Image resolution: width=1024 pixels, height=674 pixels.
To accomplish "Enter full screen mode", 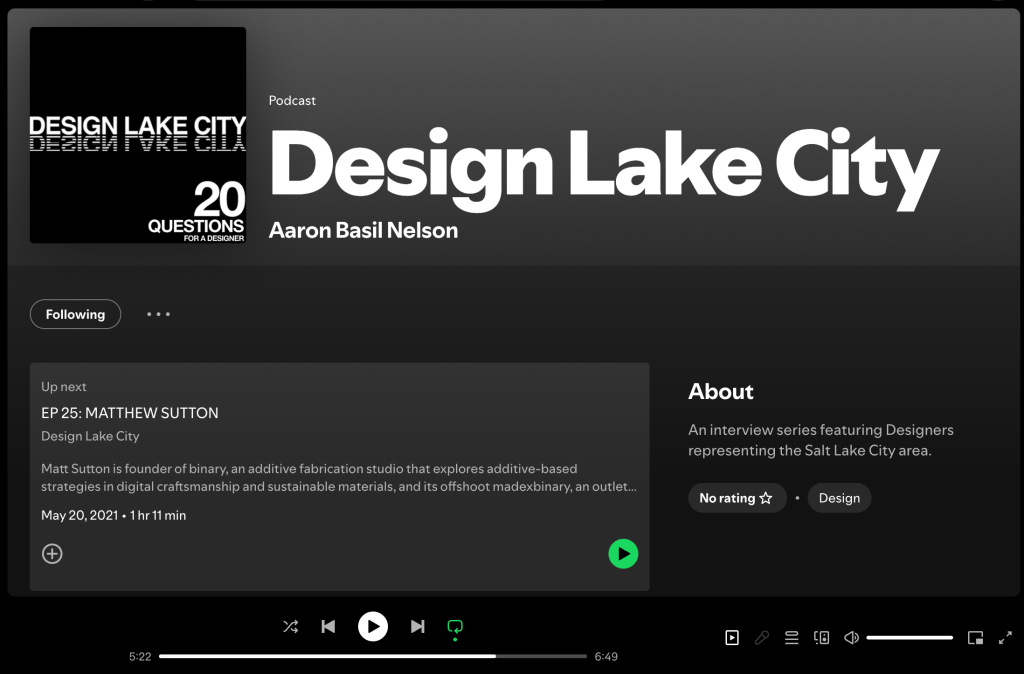I will click(x=1005, y=638).
